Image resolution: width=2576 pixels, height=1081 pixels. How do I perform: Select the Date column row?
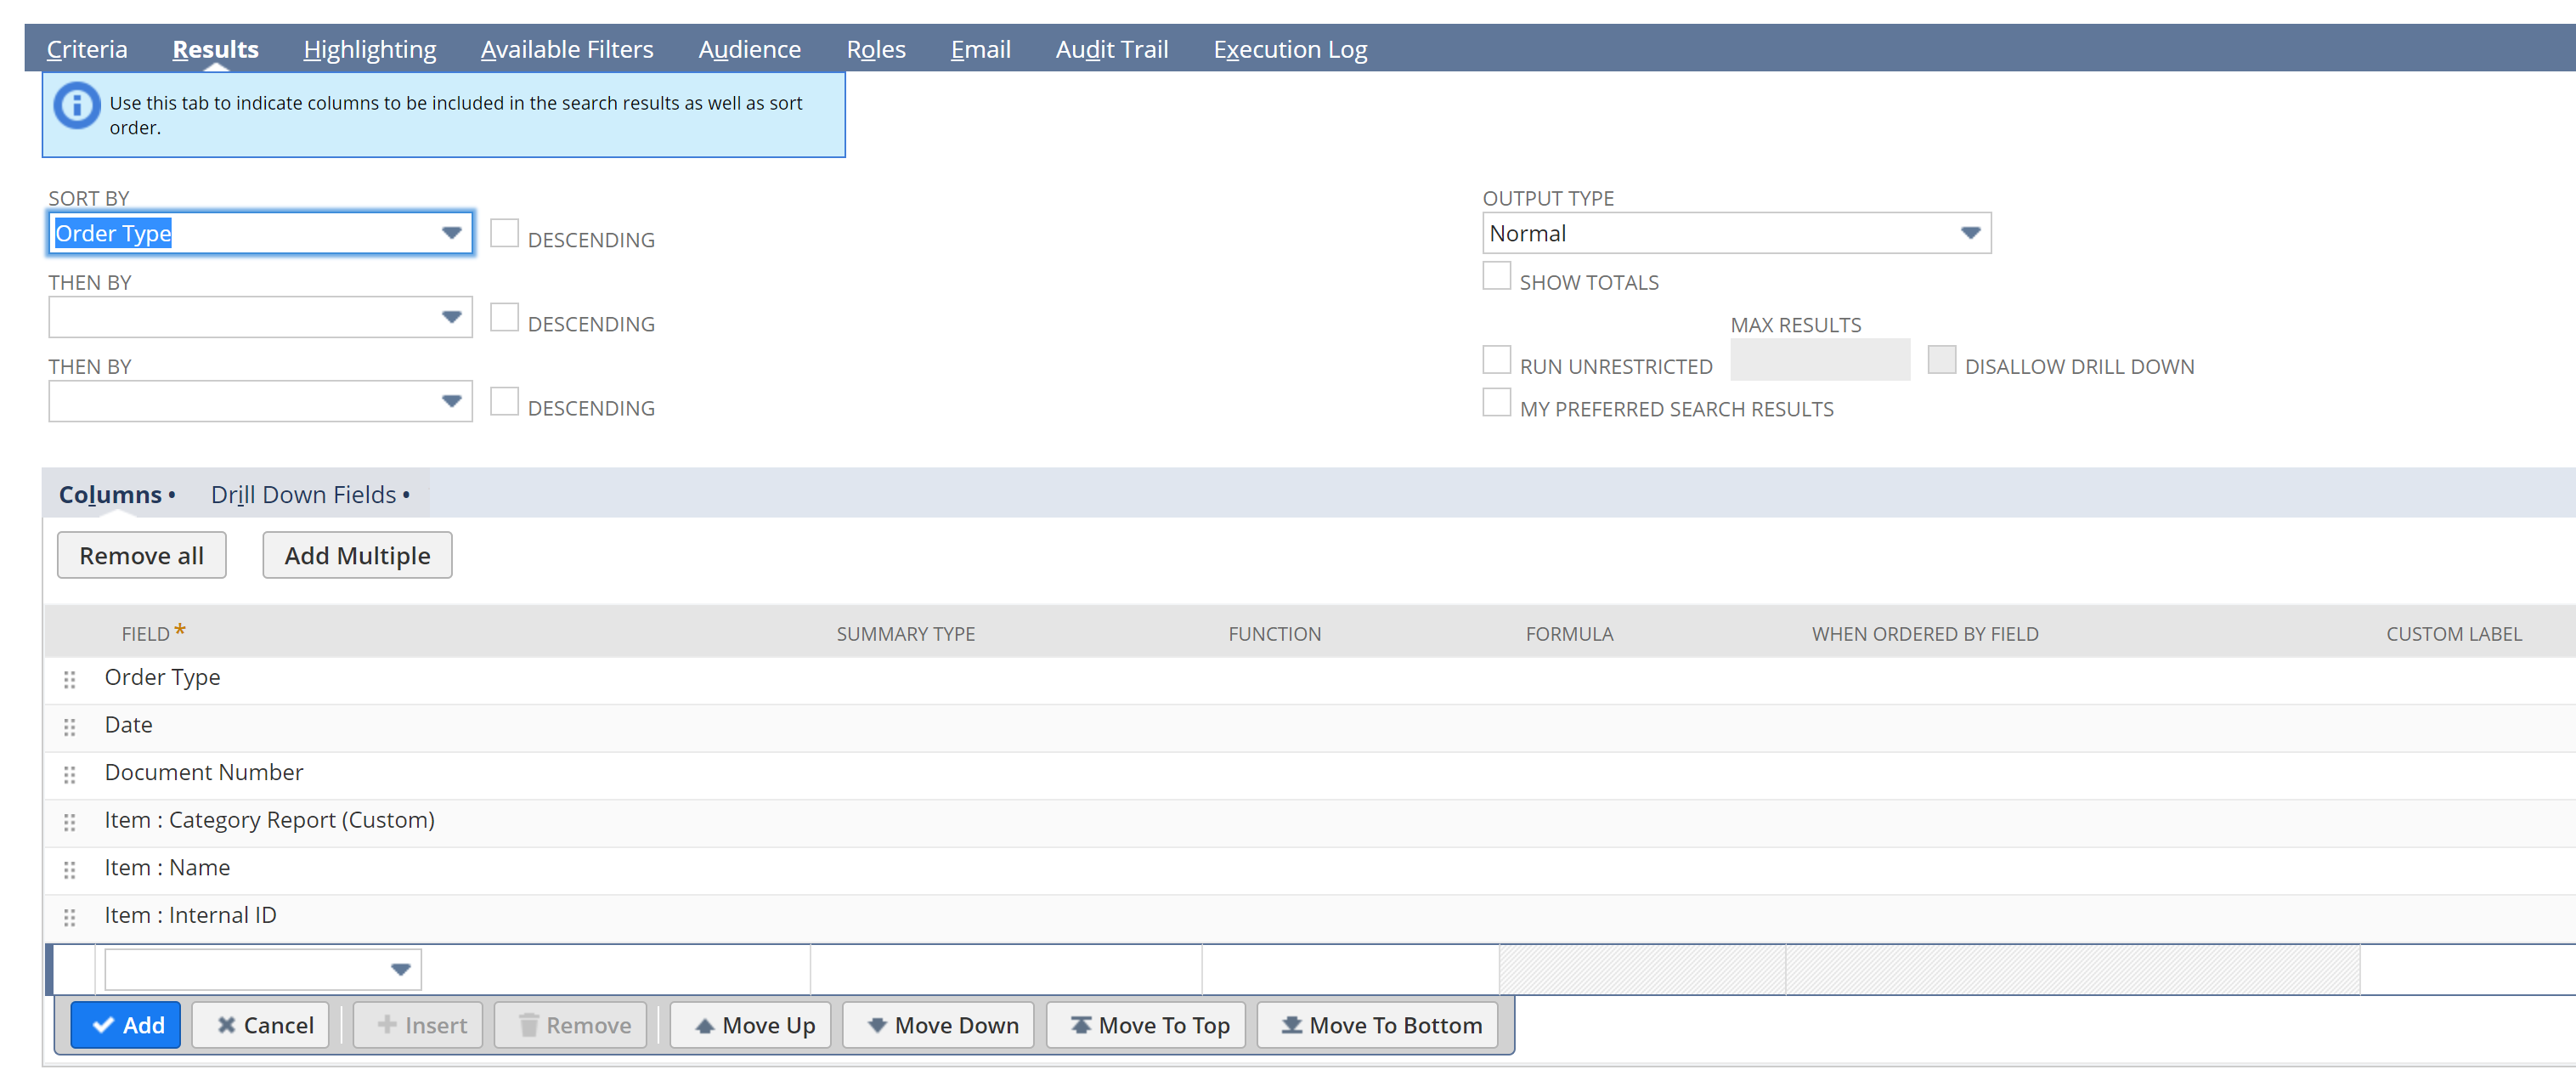[1310, 727]
